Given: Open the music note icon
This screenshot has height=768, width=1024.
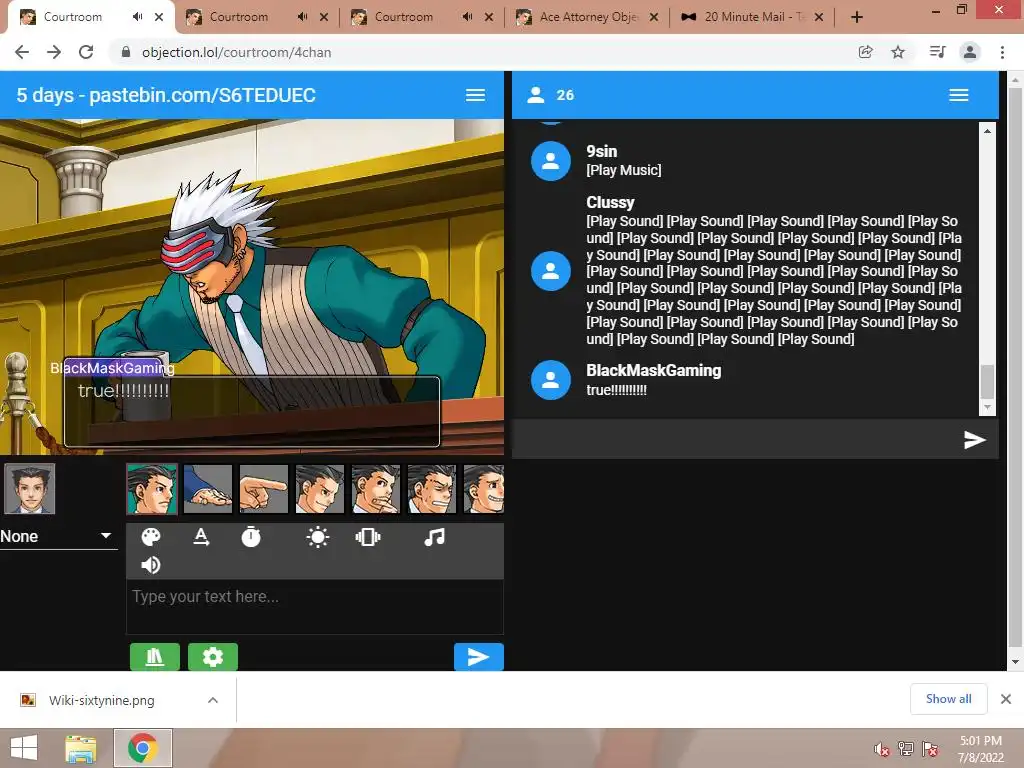Looking at the screenshot, I should [434, 537].
